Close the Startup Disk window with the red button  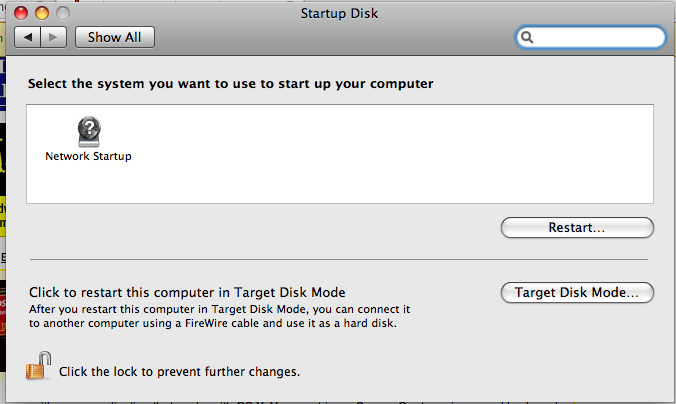21,13
